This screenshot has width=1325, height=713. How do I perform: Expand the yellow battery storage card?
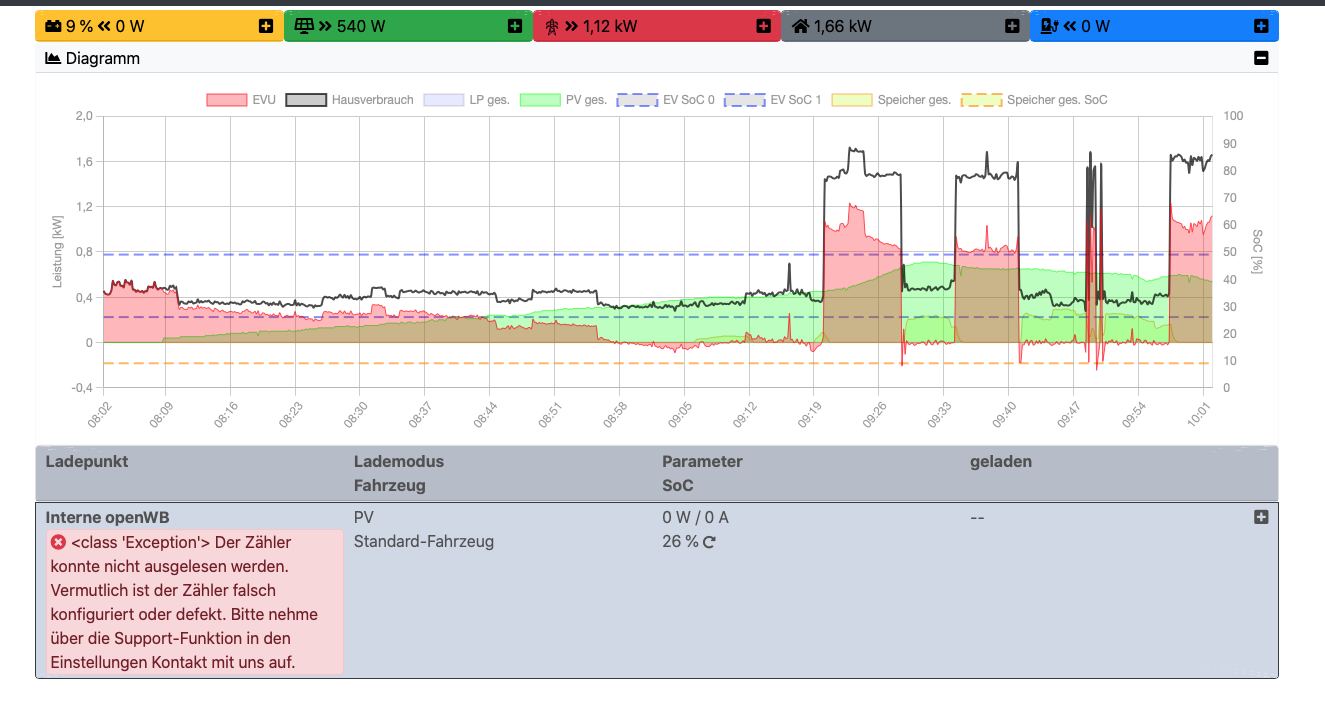pos(266,26)
